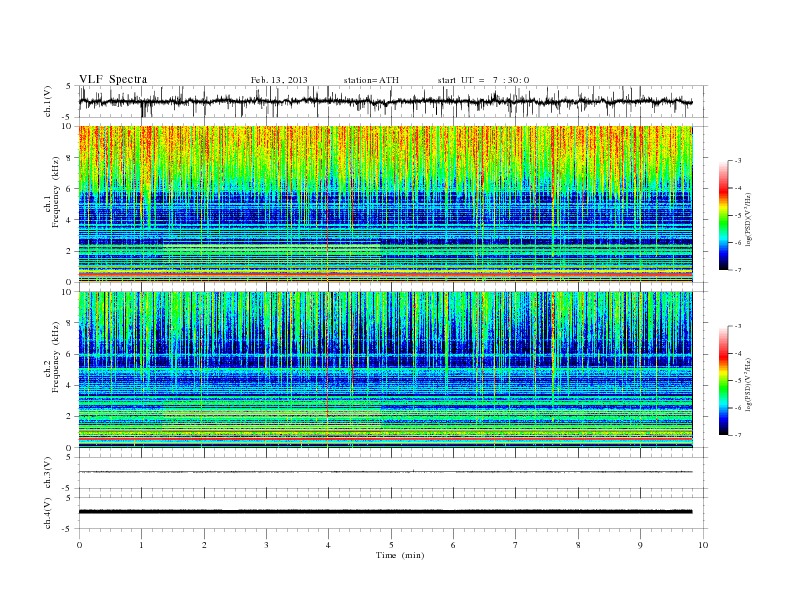Click the ch.3 voltage waveform trace
This screenshot has height=612, width=792.
click(385, 472)
